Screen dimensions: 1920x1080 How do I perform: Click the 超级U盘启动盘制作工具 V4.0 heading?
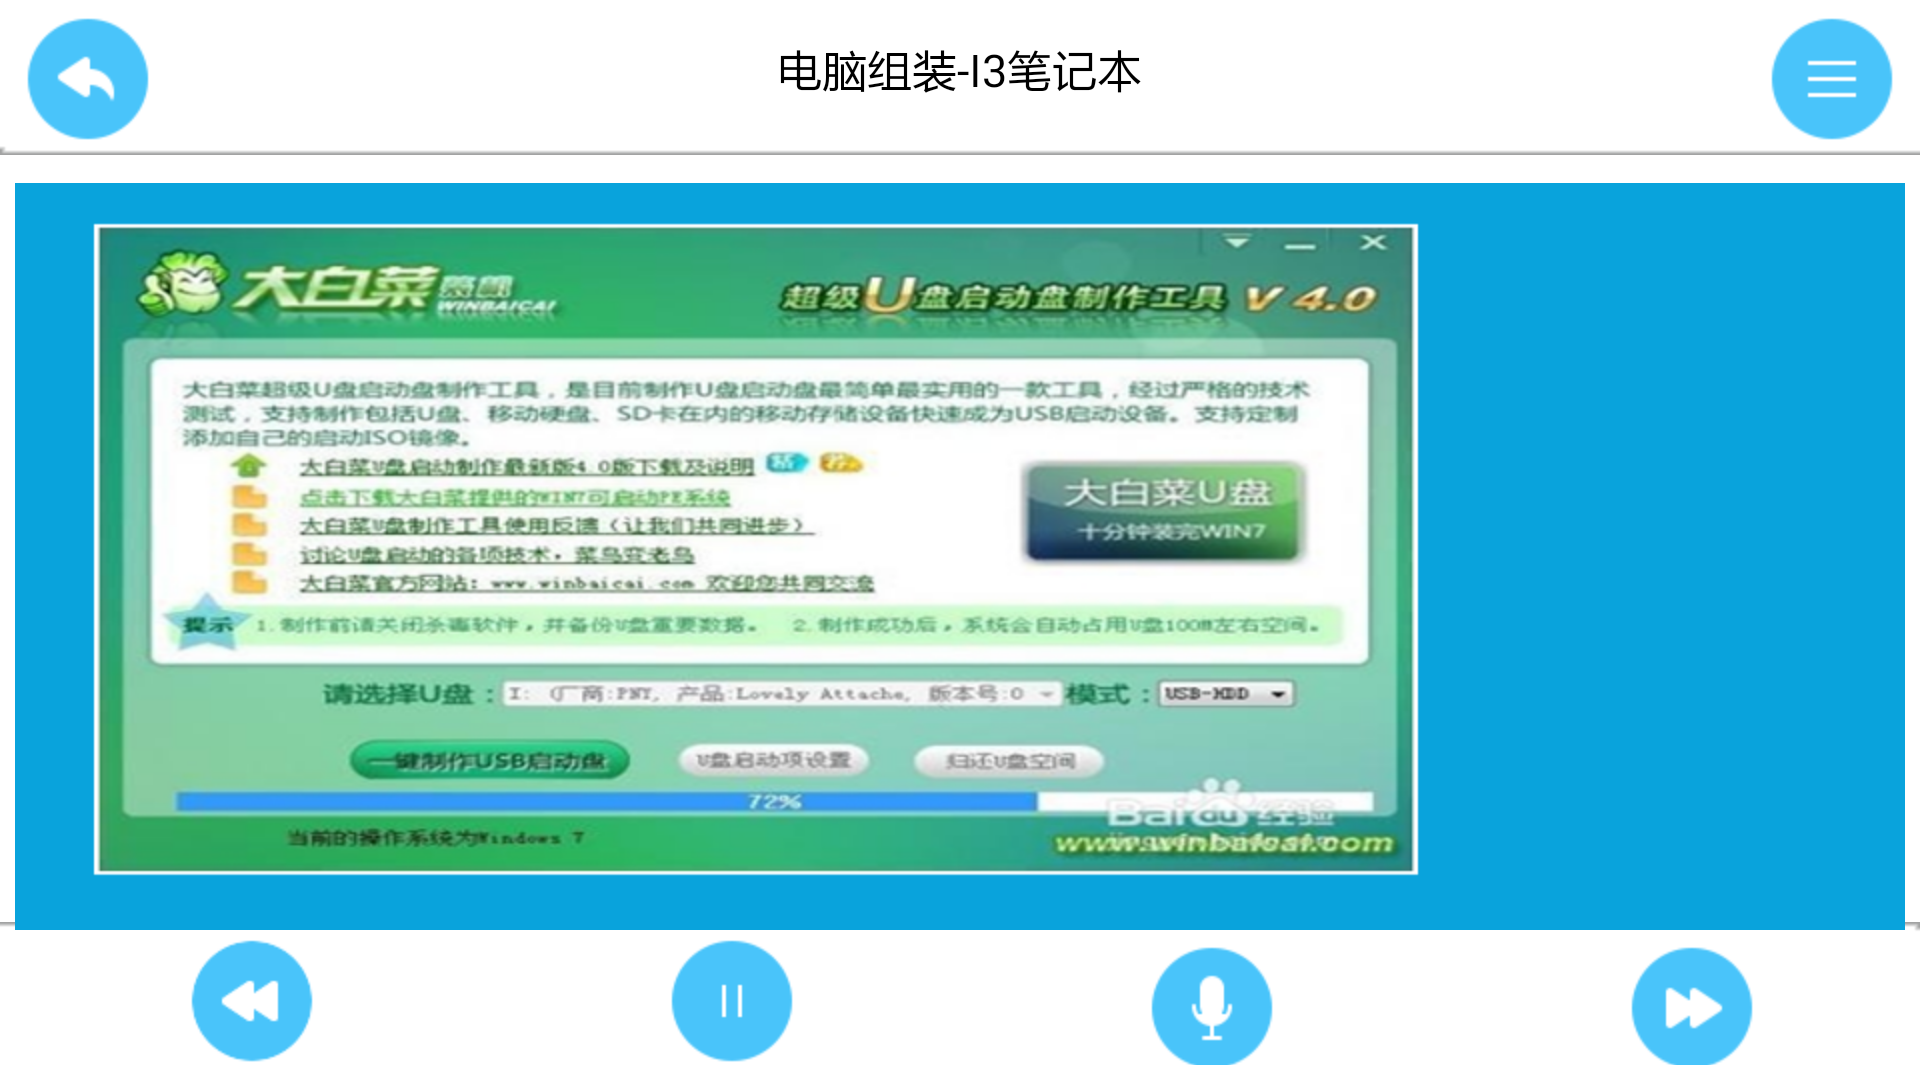click(1079, 296)
